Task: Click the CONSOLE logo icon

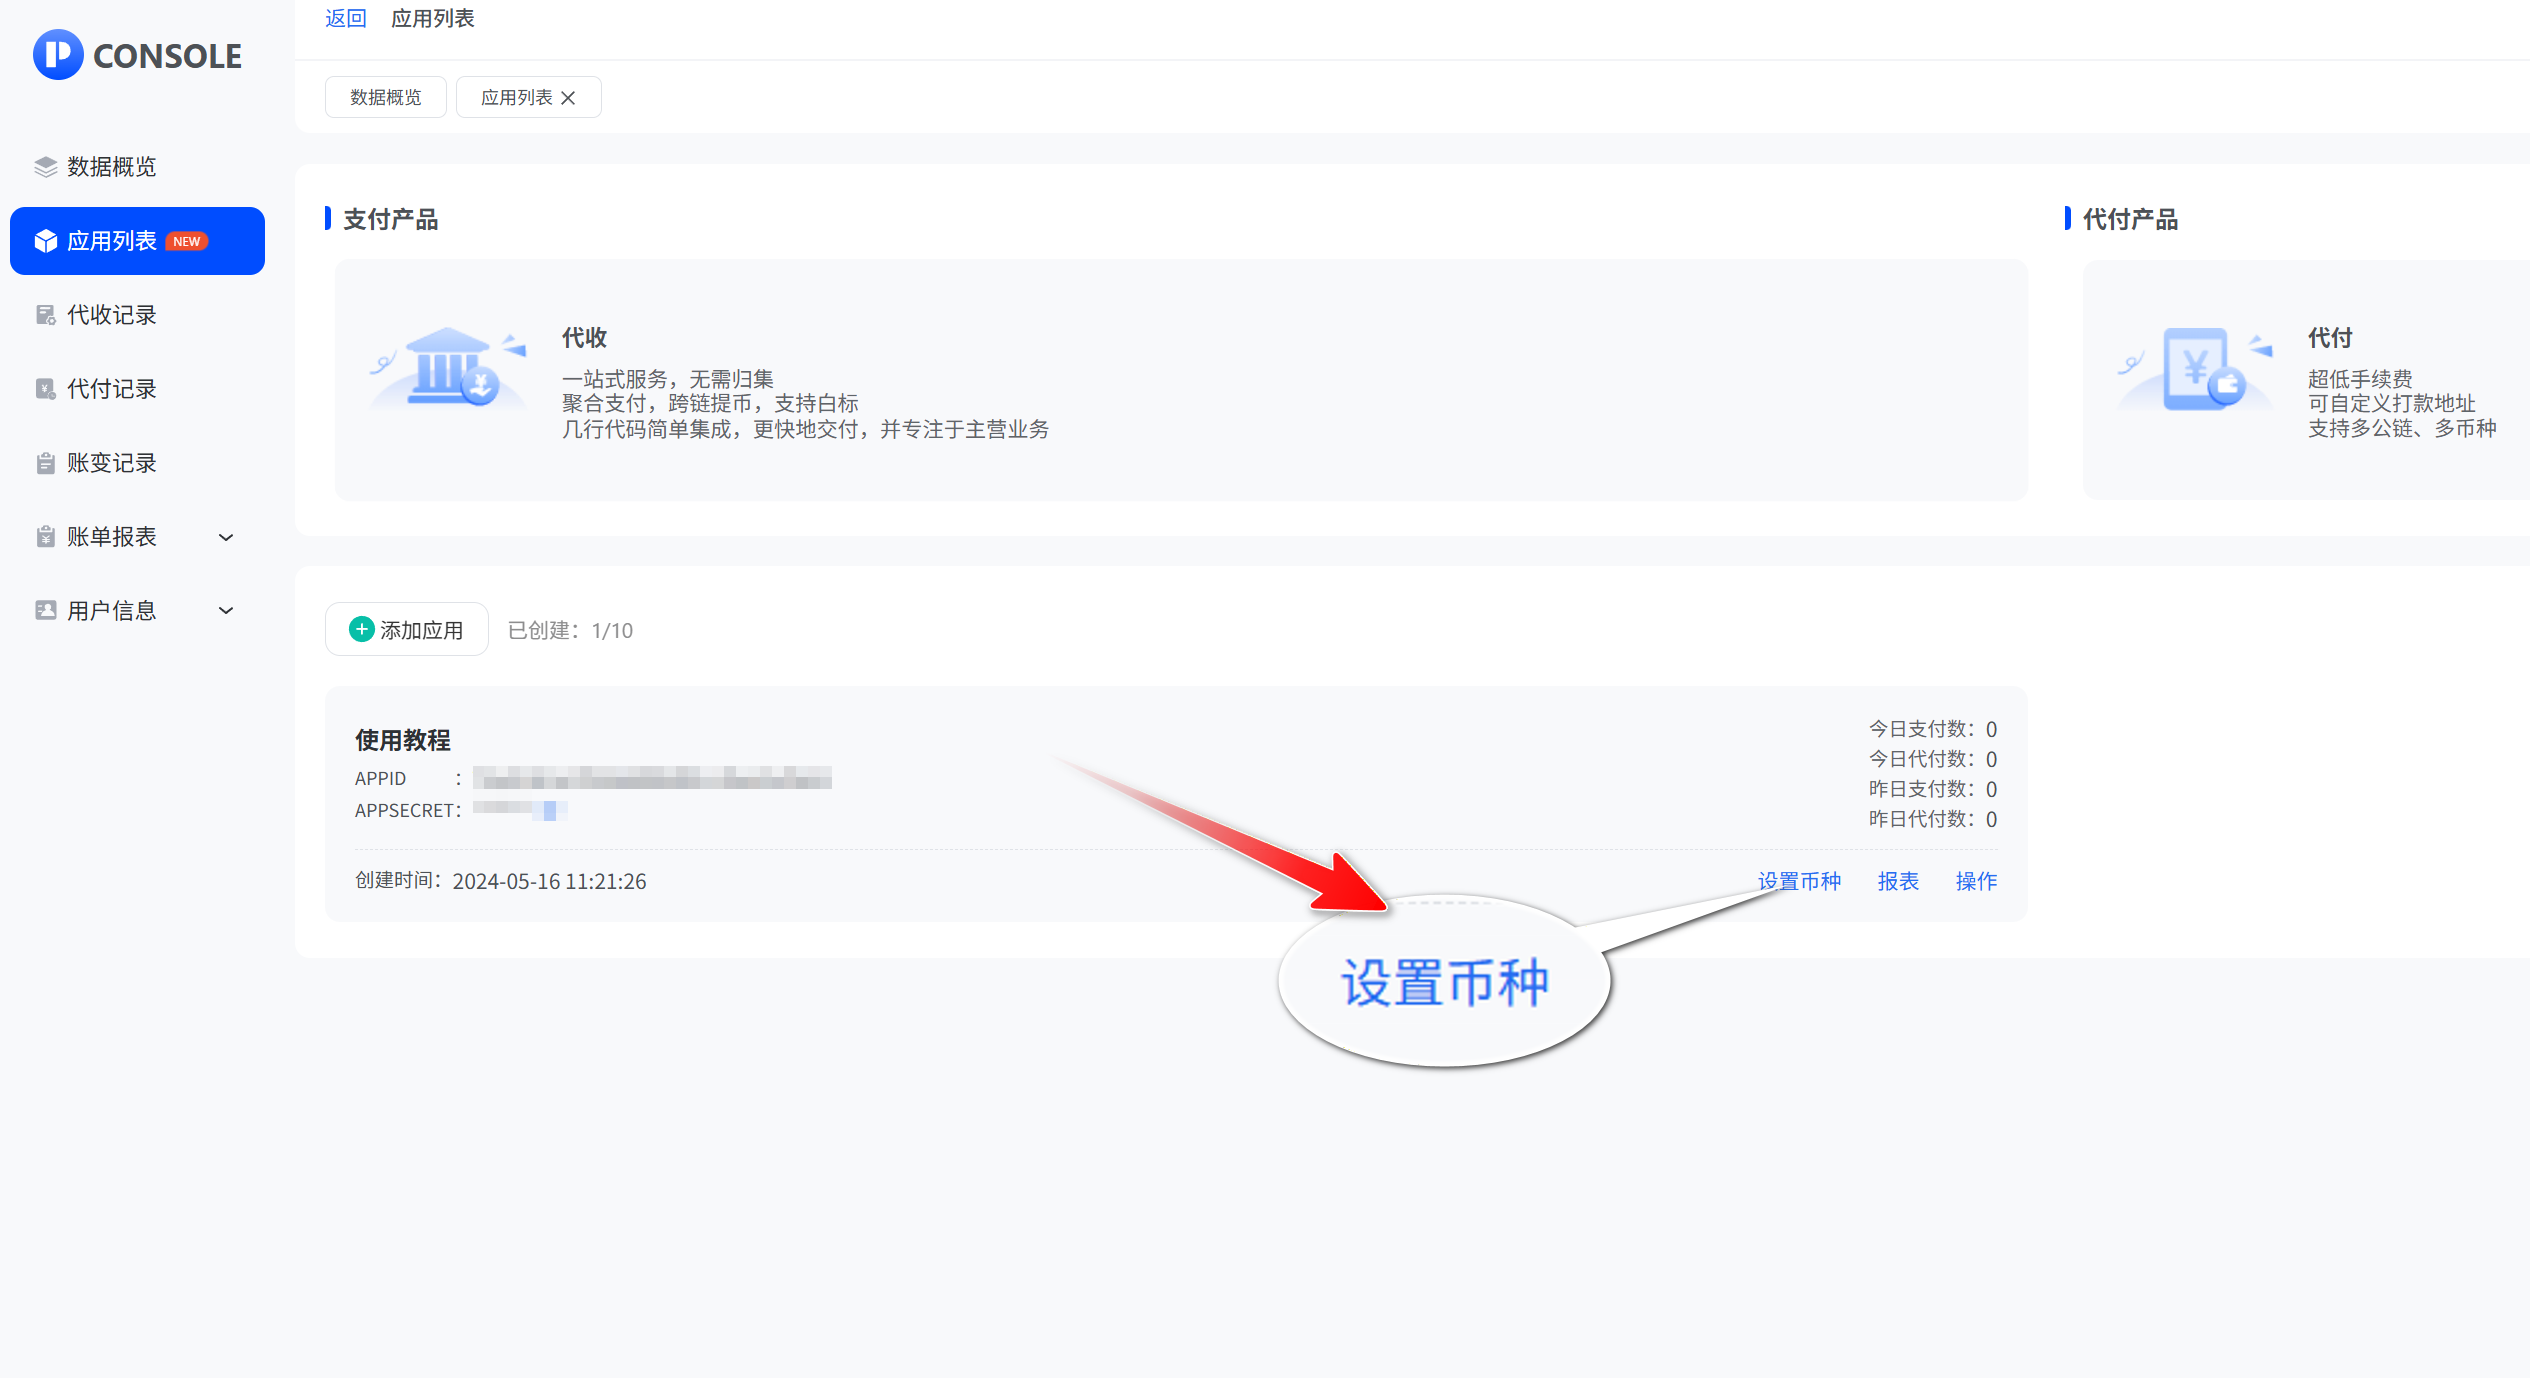Action: pos(58,54)
